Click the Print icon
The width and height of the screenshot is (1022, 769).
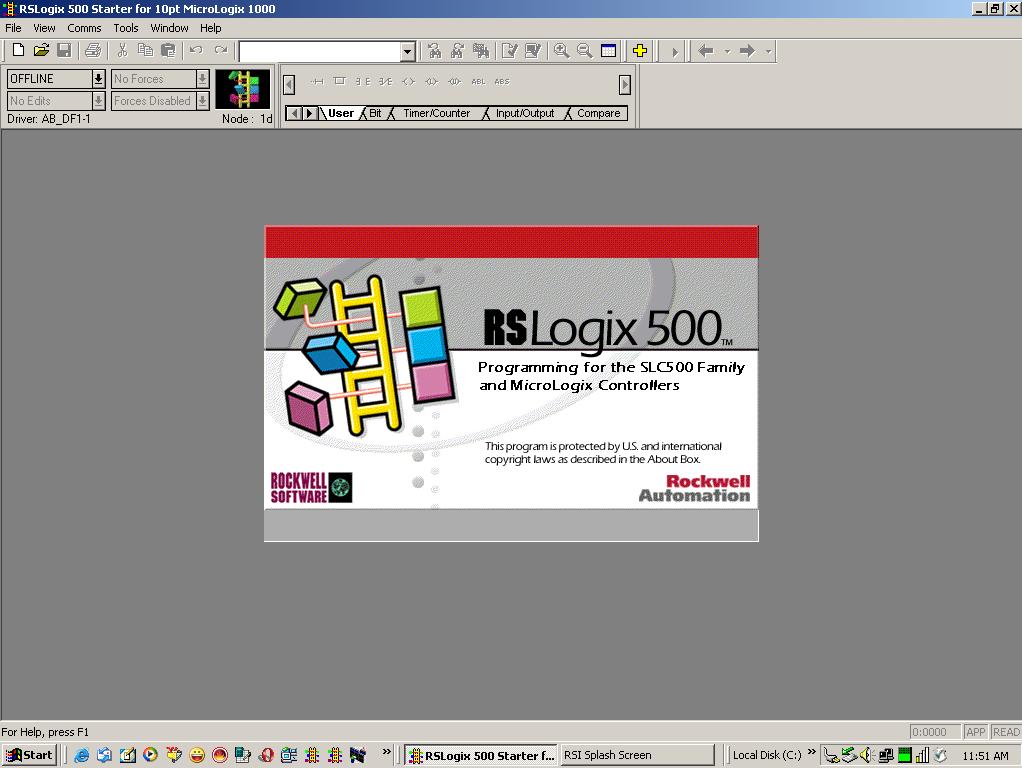(x=93, y=51)
